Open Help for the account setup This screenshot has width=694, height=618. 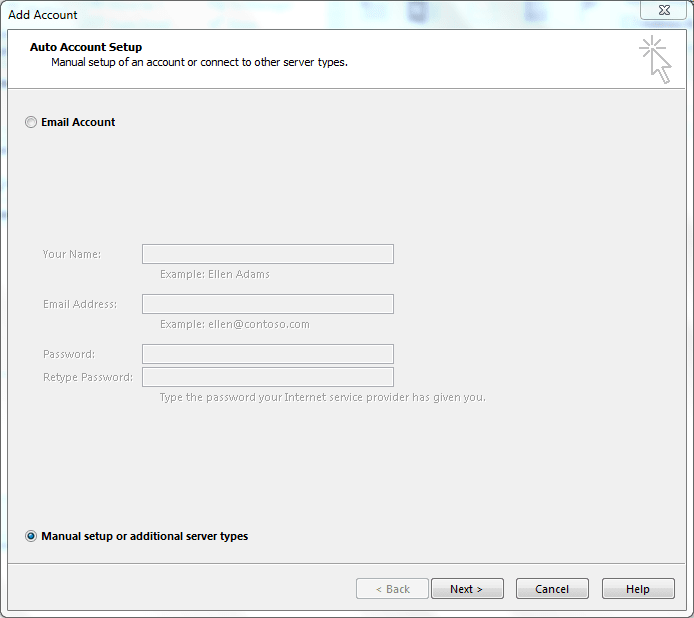638,589
